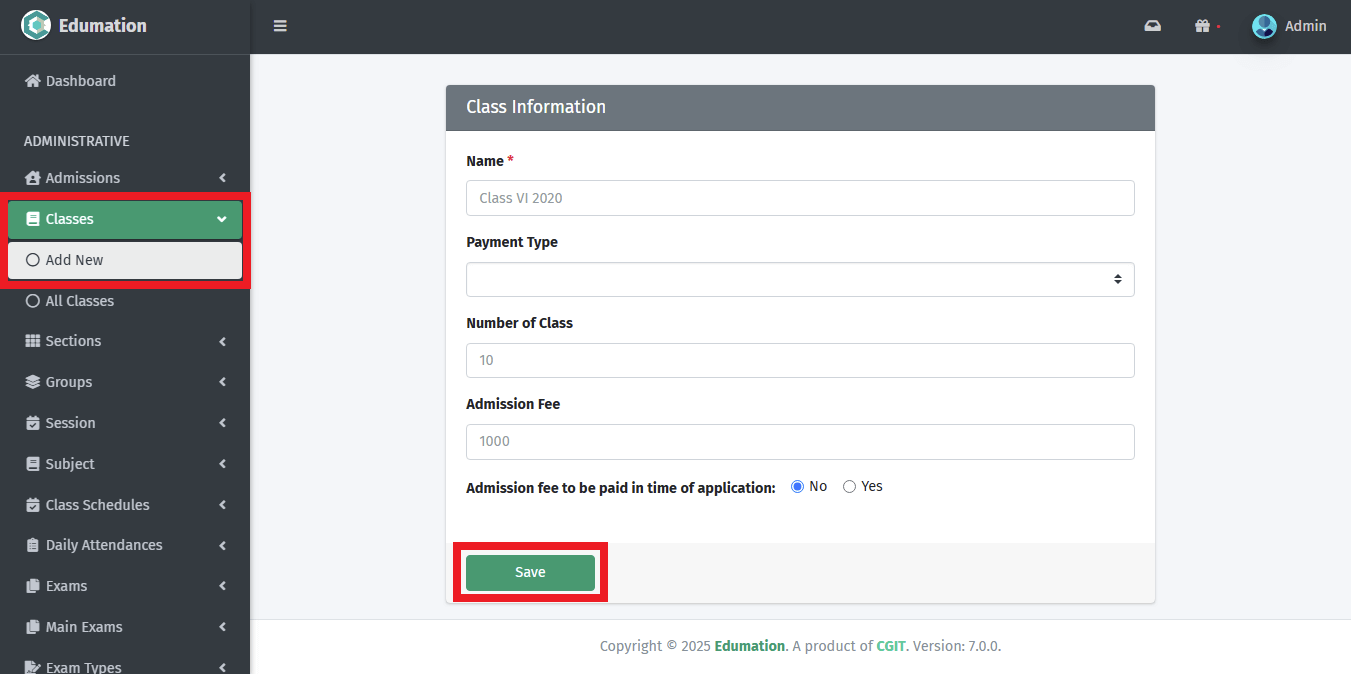Select Add New under Classes

[125, 260]
